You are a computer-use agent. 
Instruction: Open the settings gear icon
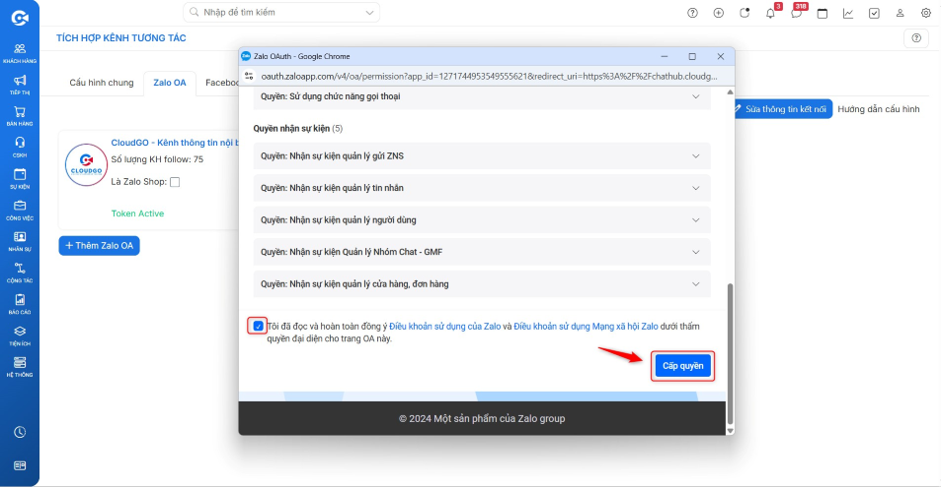click(x=925, y=13)
